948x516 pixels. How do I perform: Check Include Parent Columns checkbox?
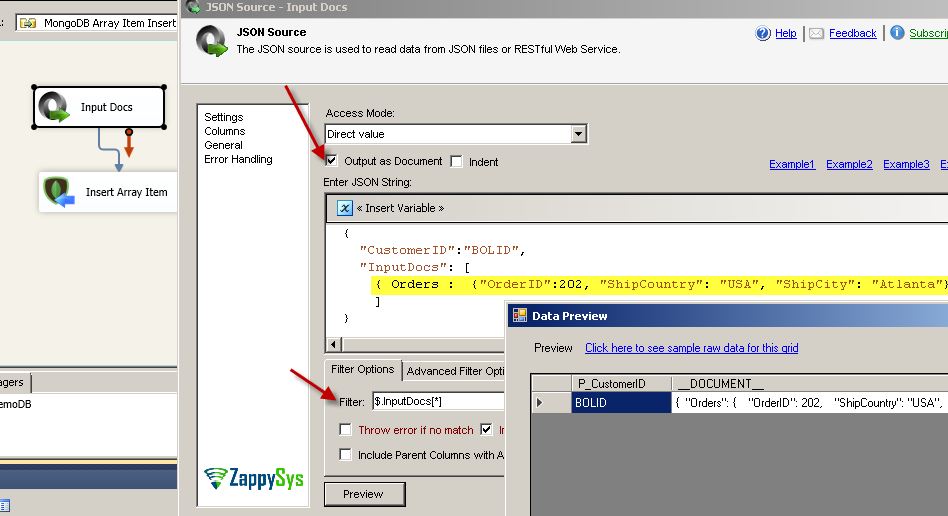coord(345,454)
